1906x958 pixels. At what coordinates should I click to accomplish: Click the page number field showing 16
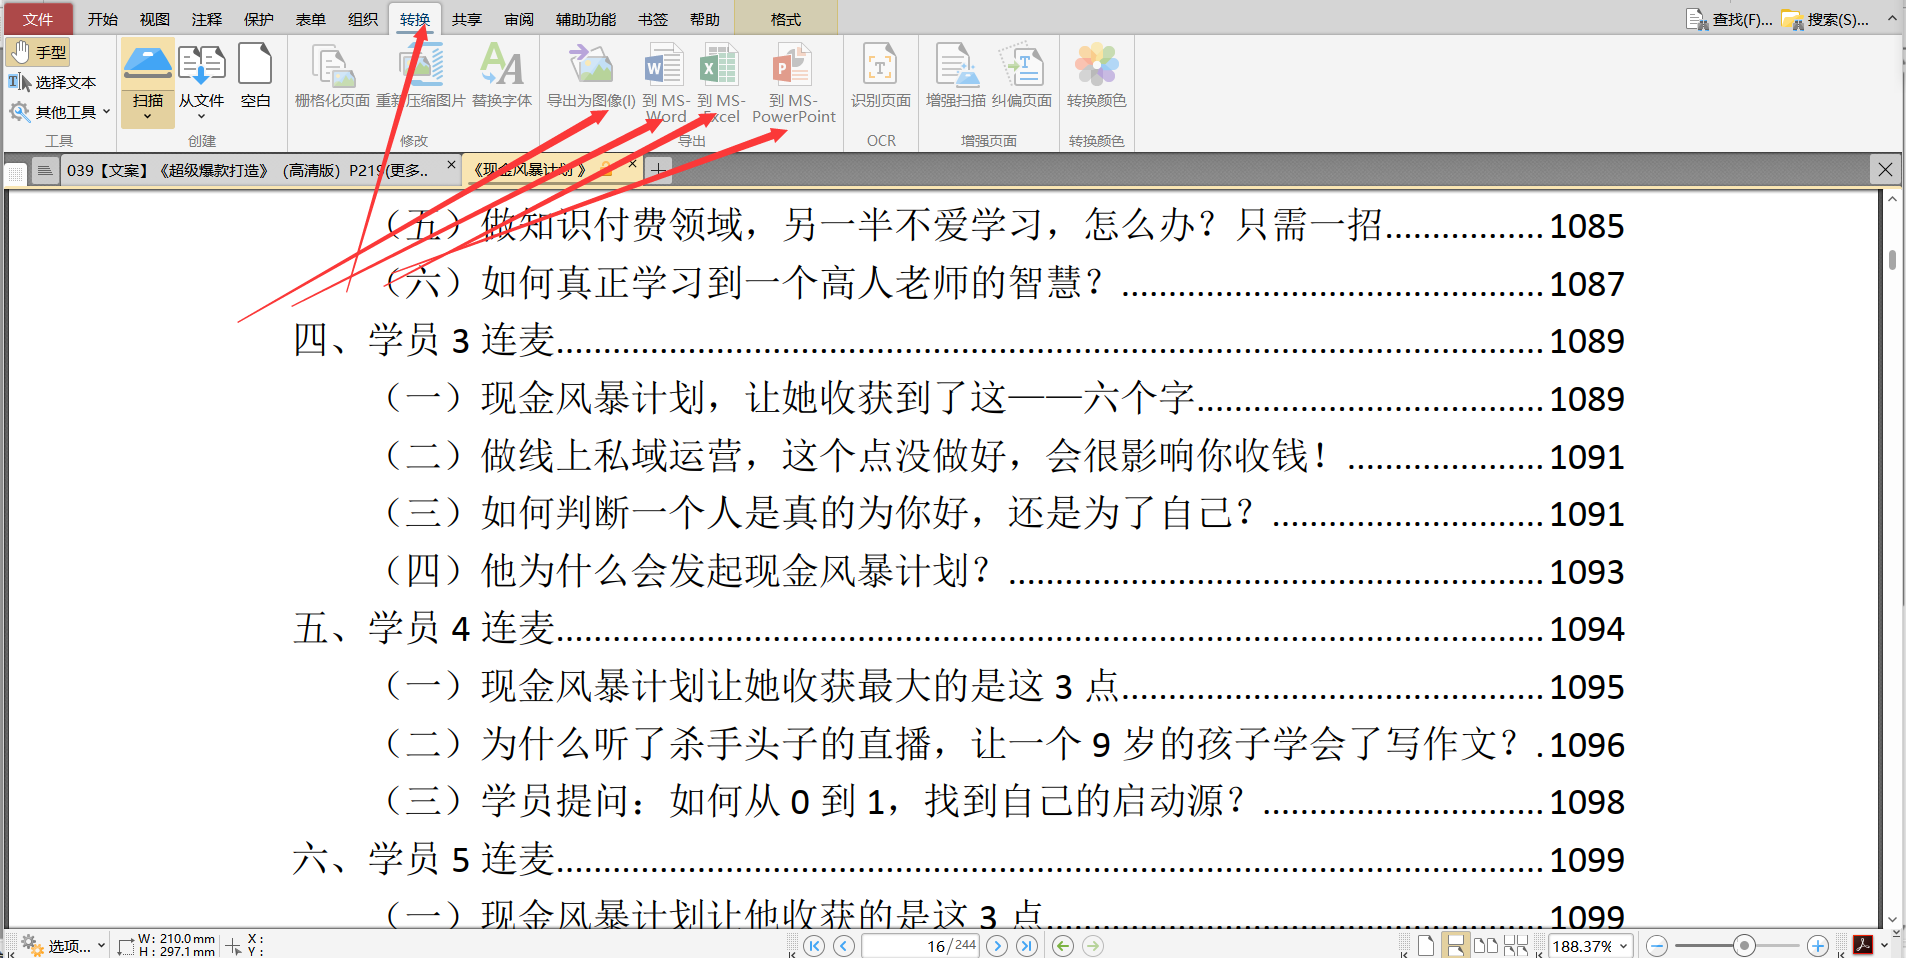click(920, 946)
